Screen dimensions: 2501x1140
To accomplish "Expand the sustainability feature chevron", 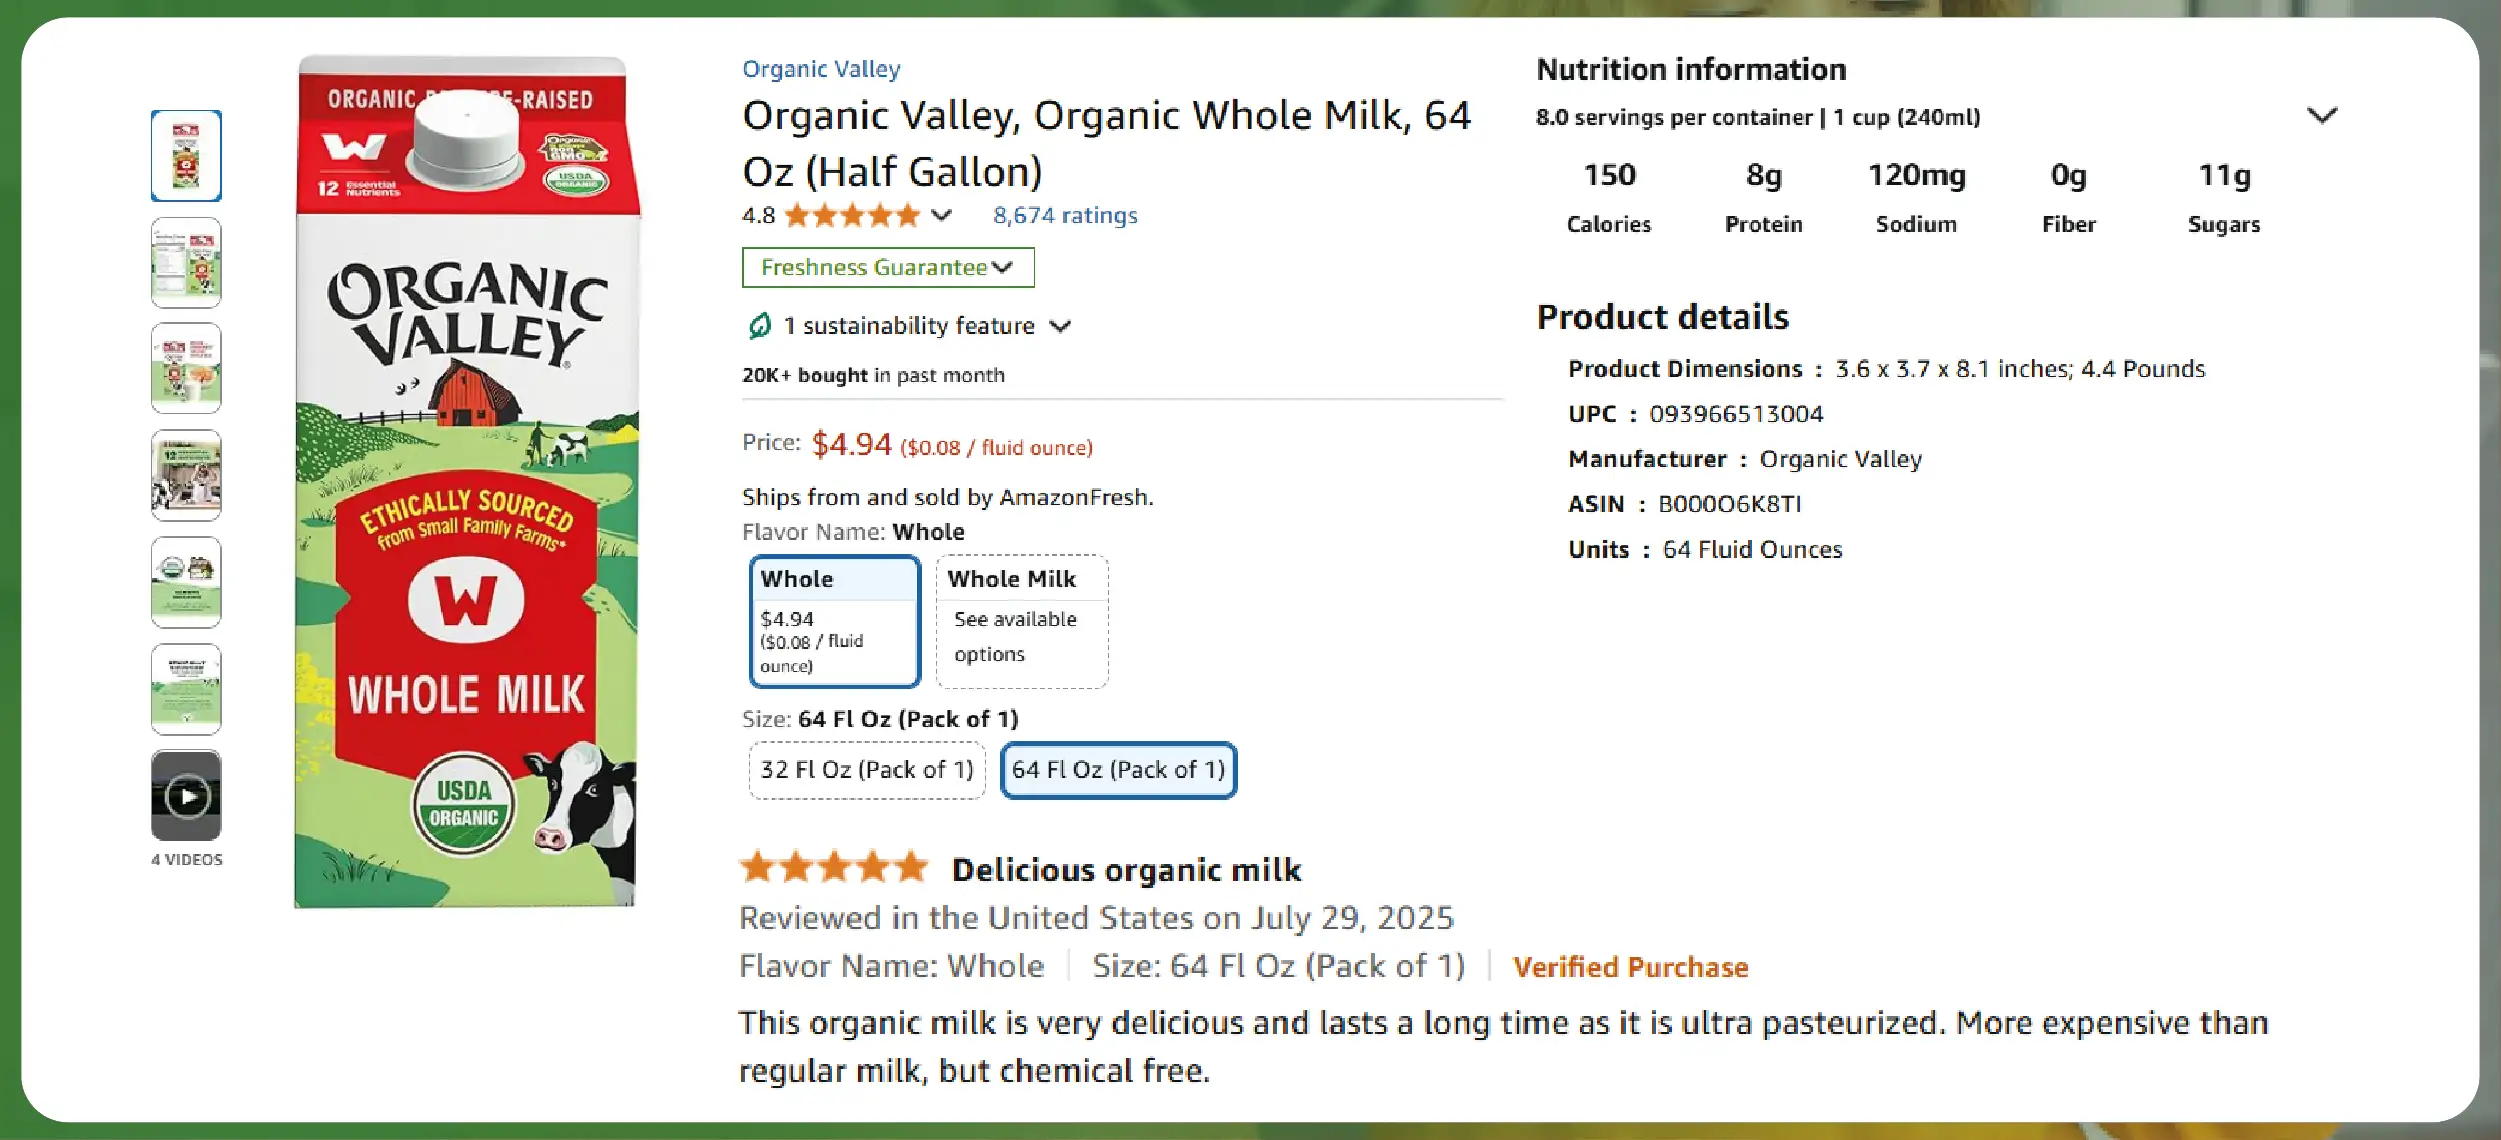I will 1061,326.
